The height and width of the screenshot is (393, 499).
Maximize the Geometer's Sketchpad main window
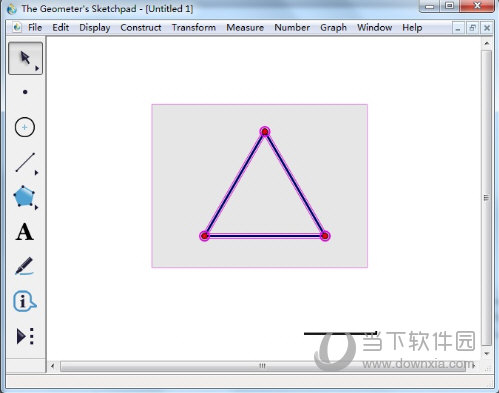(450, 6)
